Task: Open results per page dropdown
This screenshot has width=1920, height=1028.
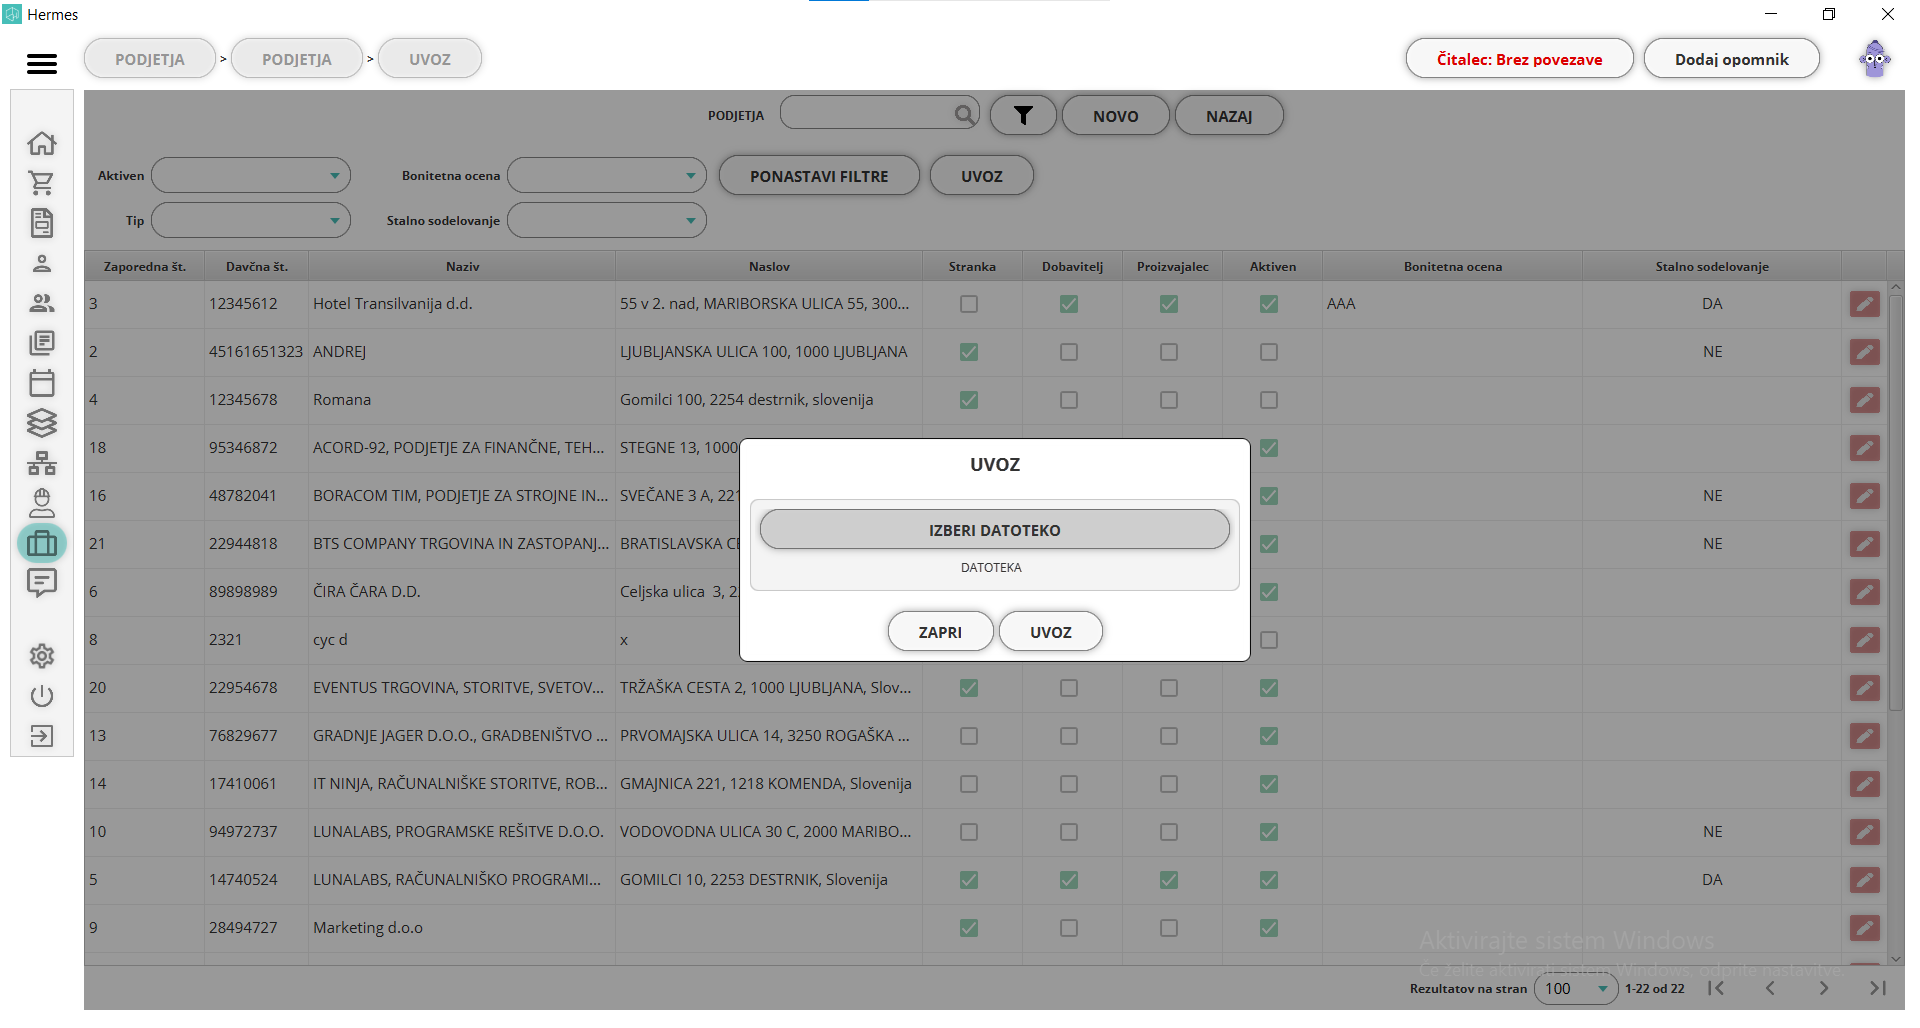Action: [x=1576, y=988]
